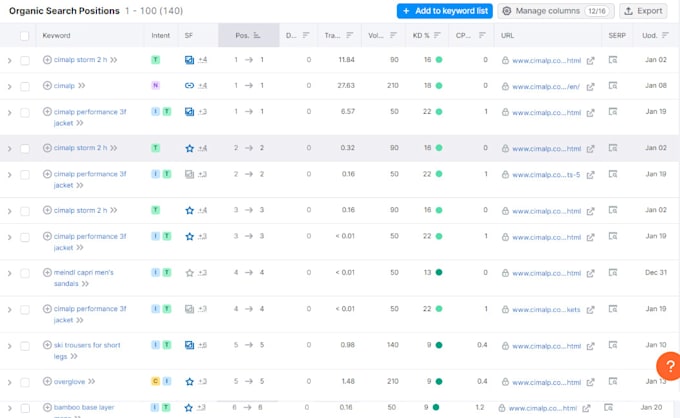680x418 pixels.
Task: Click the link SERP feature icon in 'cimalp' row
Action: point(190,85)
